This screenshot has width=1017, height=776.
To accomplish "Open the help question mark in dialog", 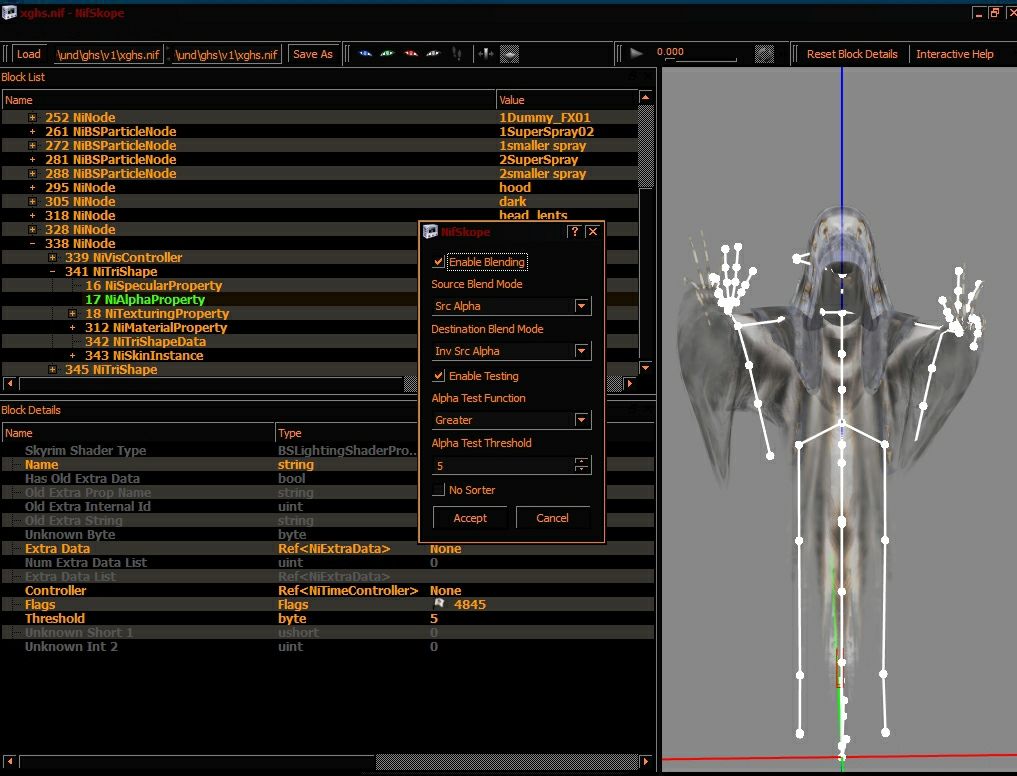I will pyautogui.click(x=574, y=231).
